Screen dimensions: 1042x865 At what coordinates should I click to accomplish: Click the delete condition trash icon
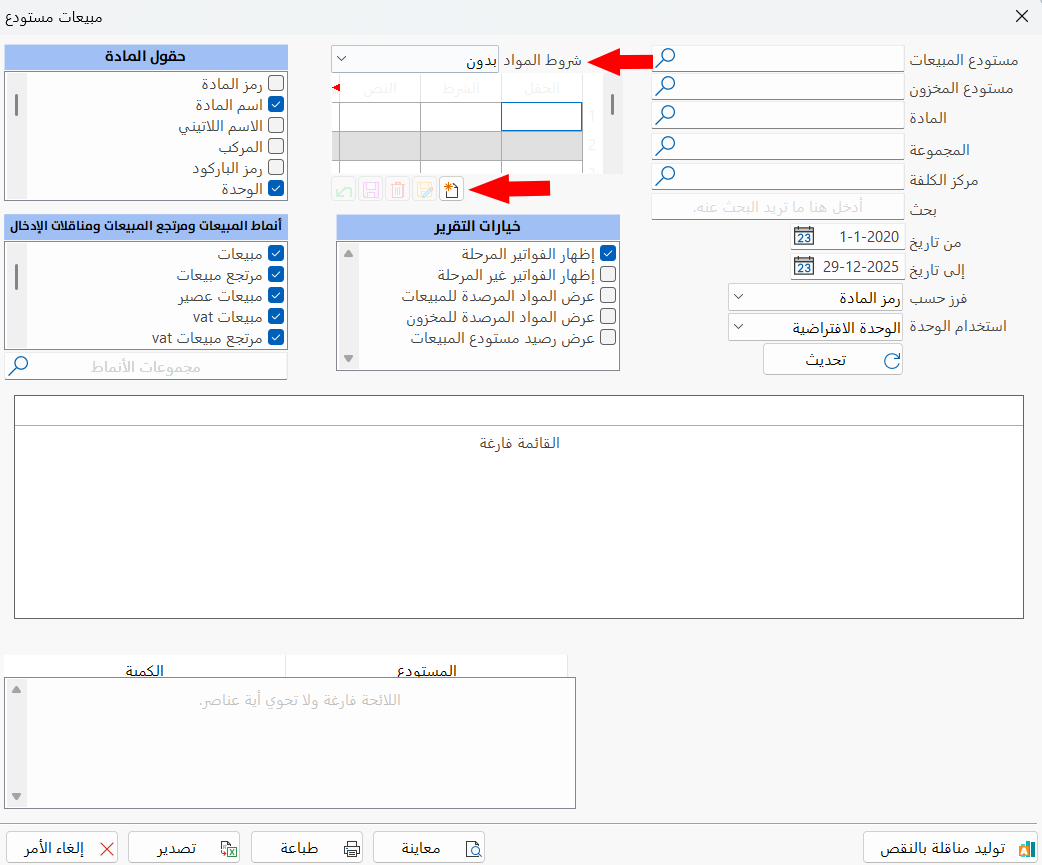397,189
